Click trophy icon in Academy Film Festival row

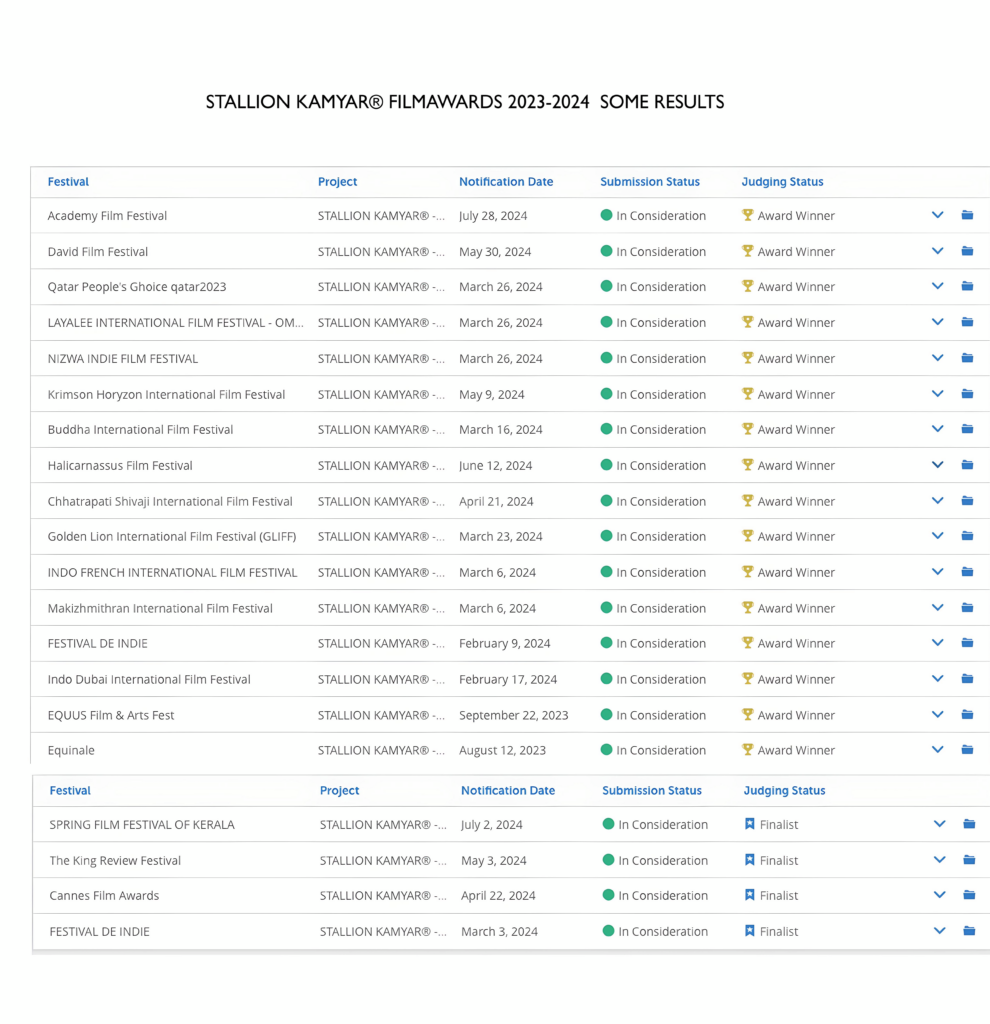(748, 215)
